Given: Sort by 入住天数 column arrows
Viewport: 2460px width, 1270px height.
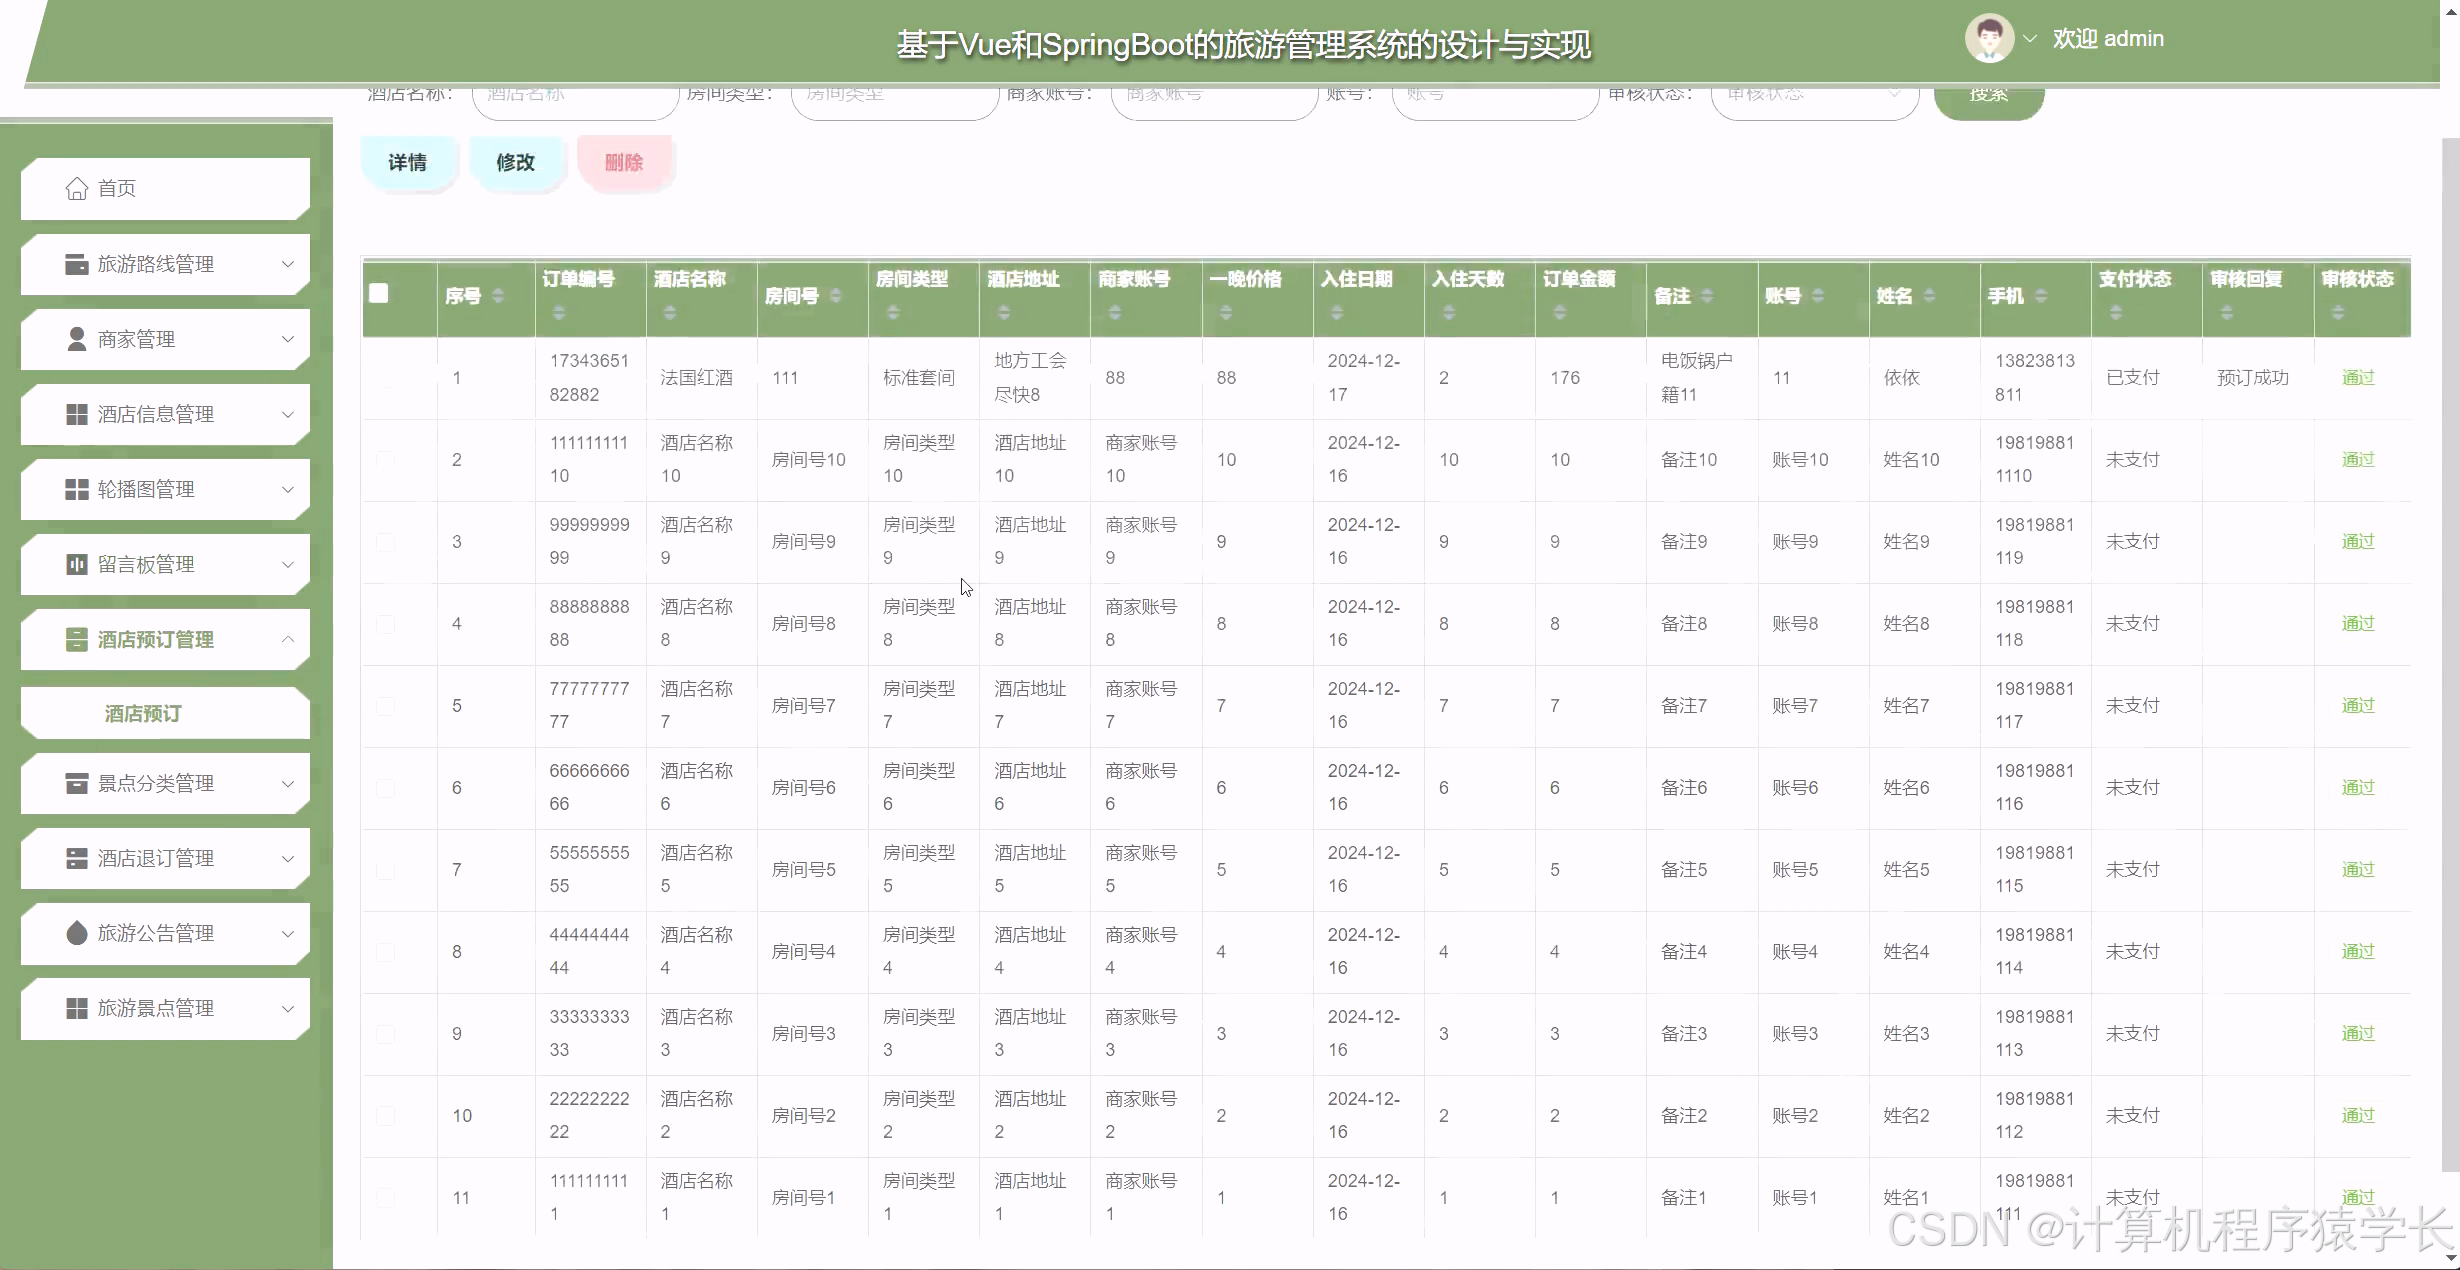Looking at the screenshot, I should [1449, 313].
